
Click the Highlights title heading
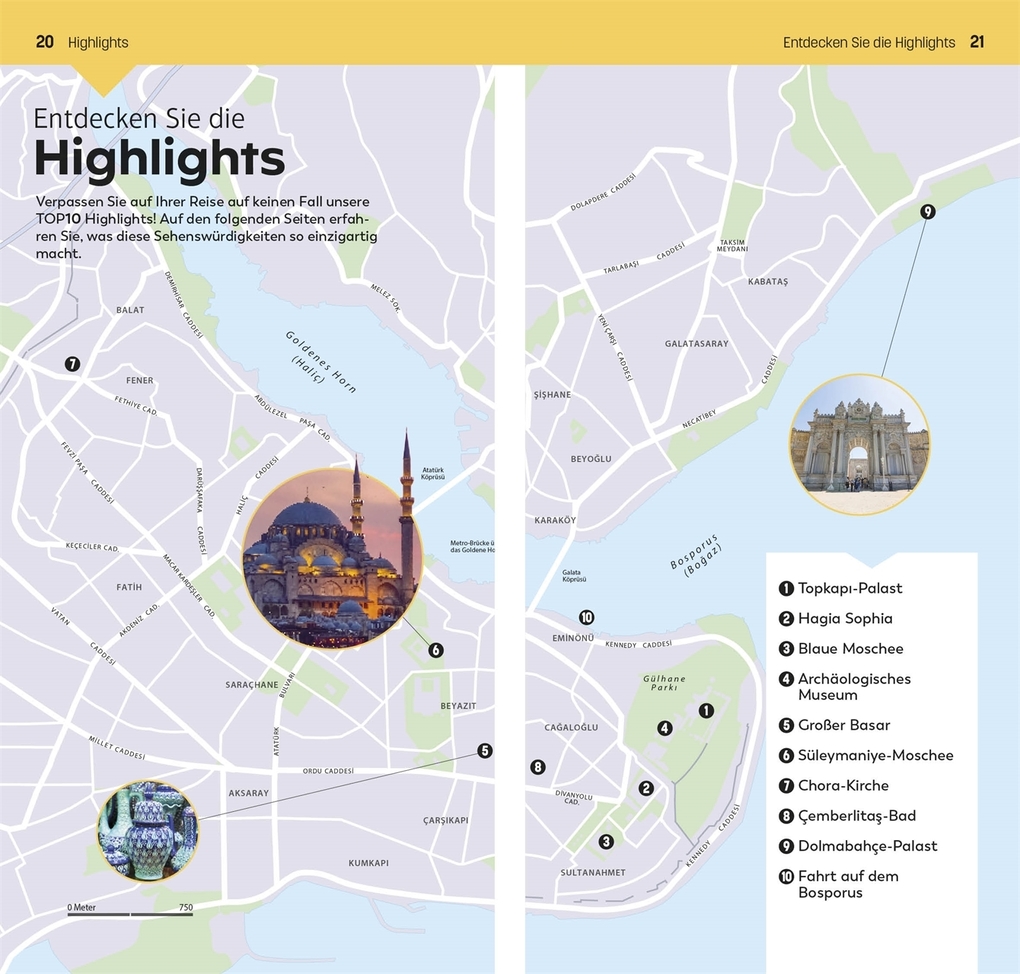159,158
